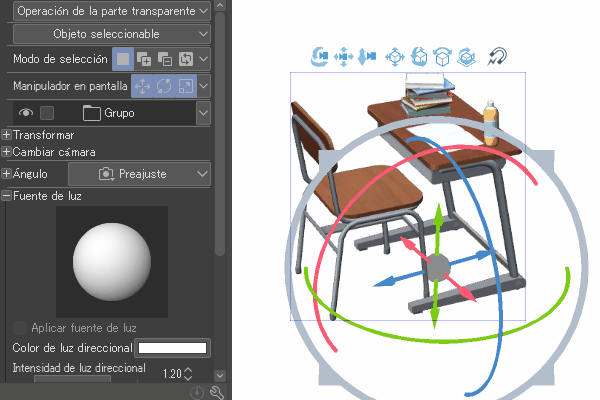Open Color de luz direccional white swatch

coord(172,348)
